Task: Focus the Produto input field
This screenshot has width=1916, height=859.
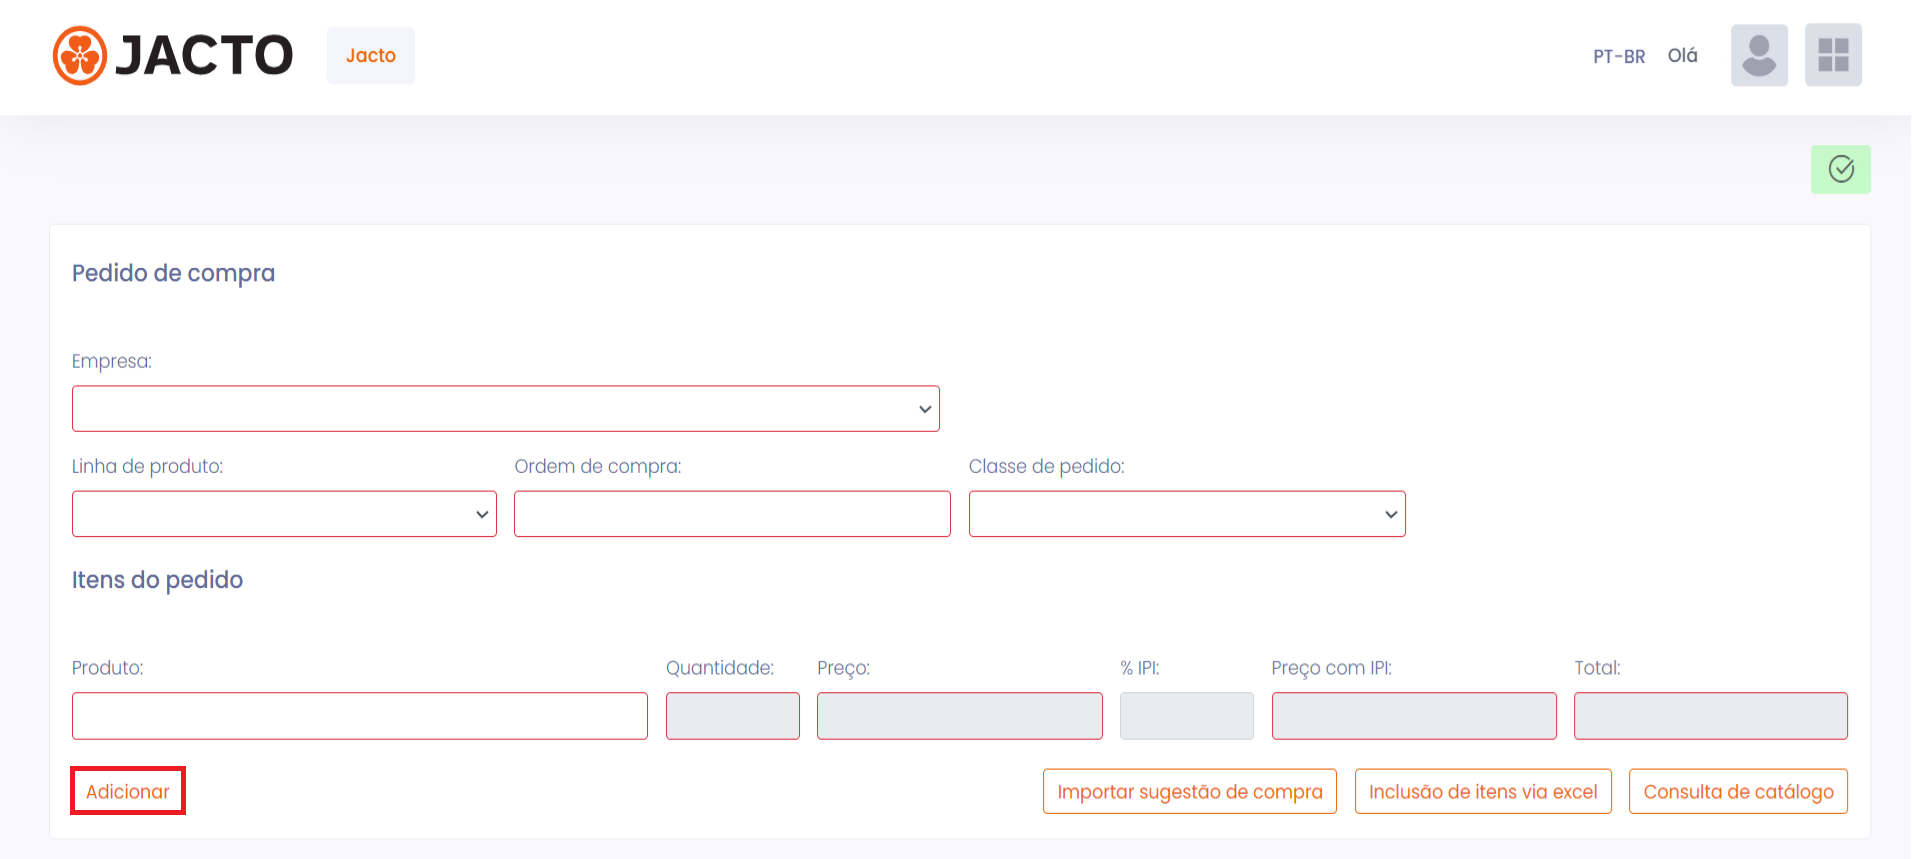Action: [360, 716]
